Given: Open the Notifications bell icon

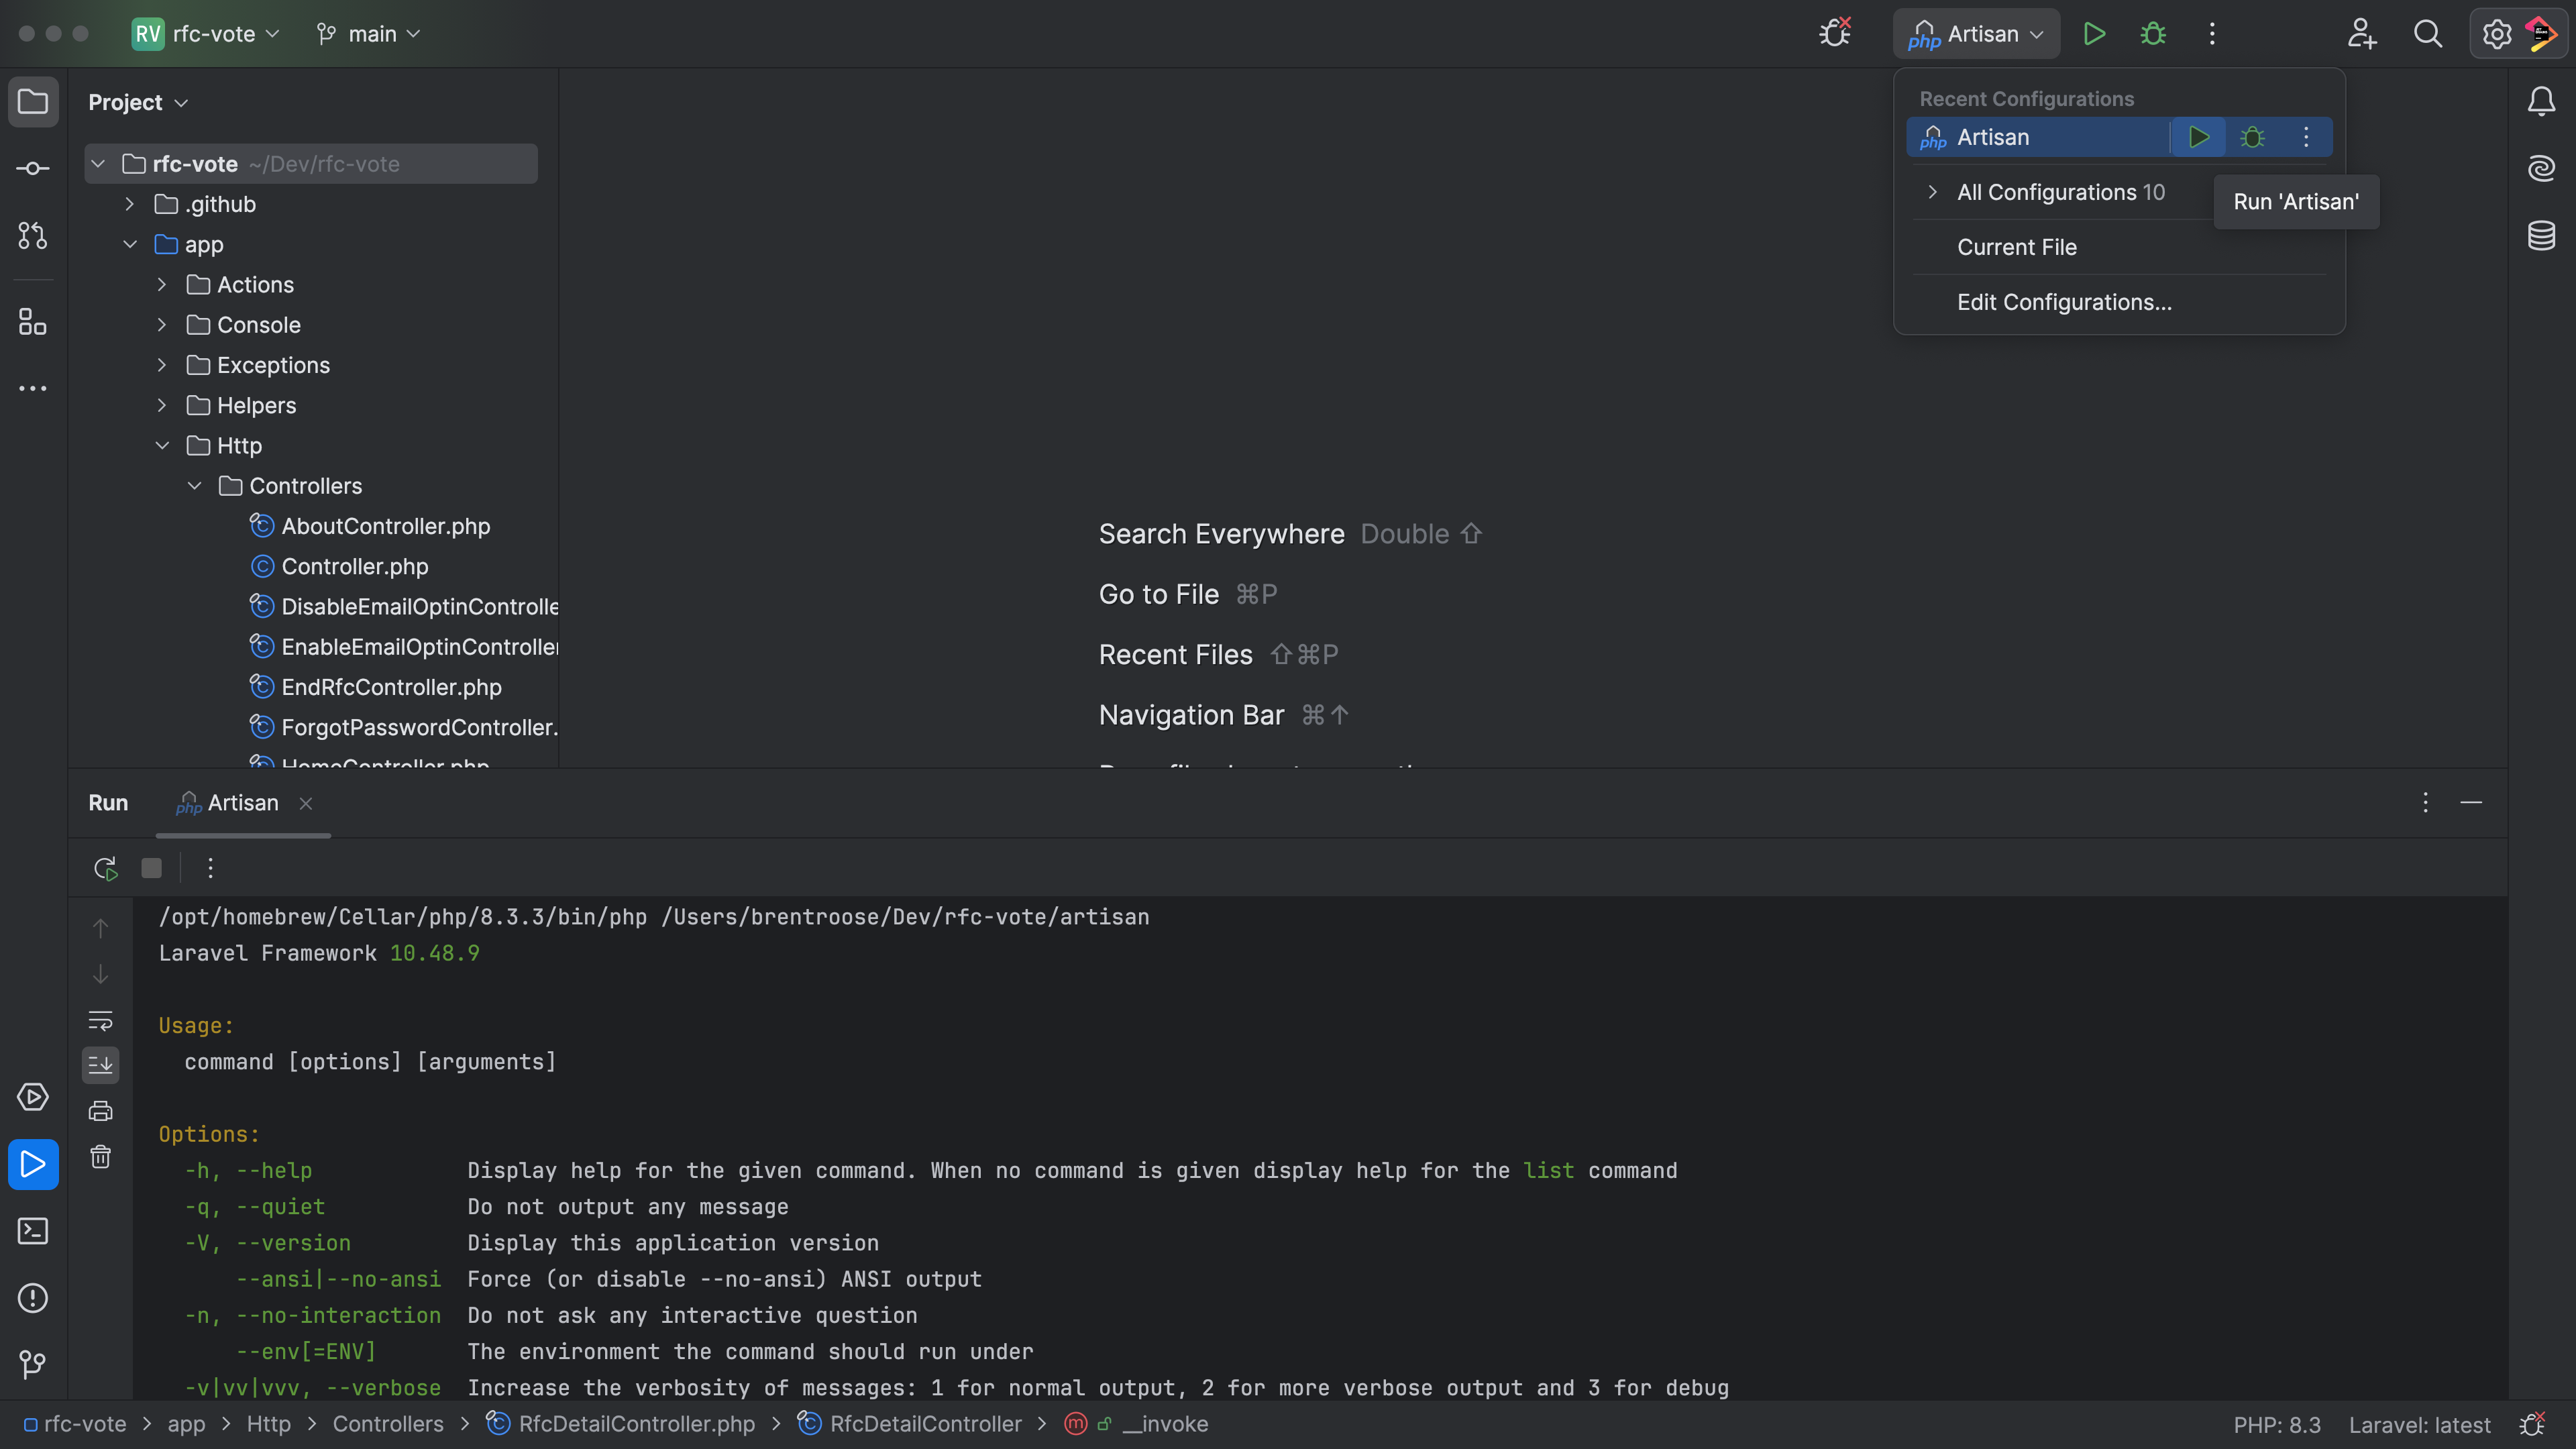Looking at the screenshot, I should [x=2541, y=101].
